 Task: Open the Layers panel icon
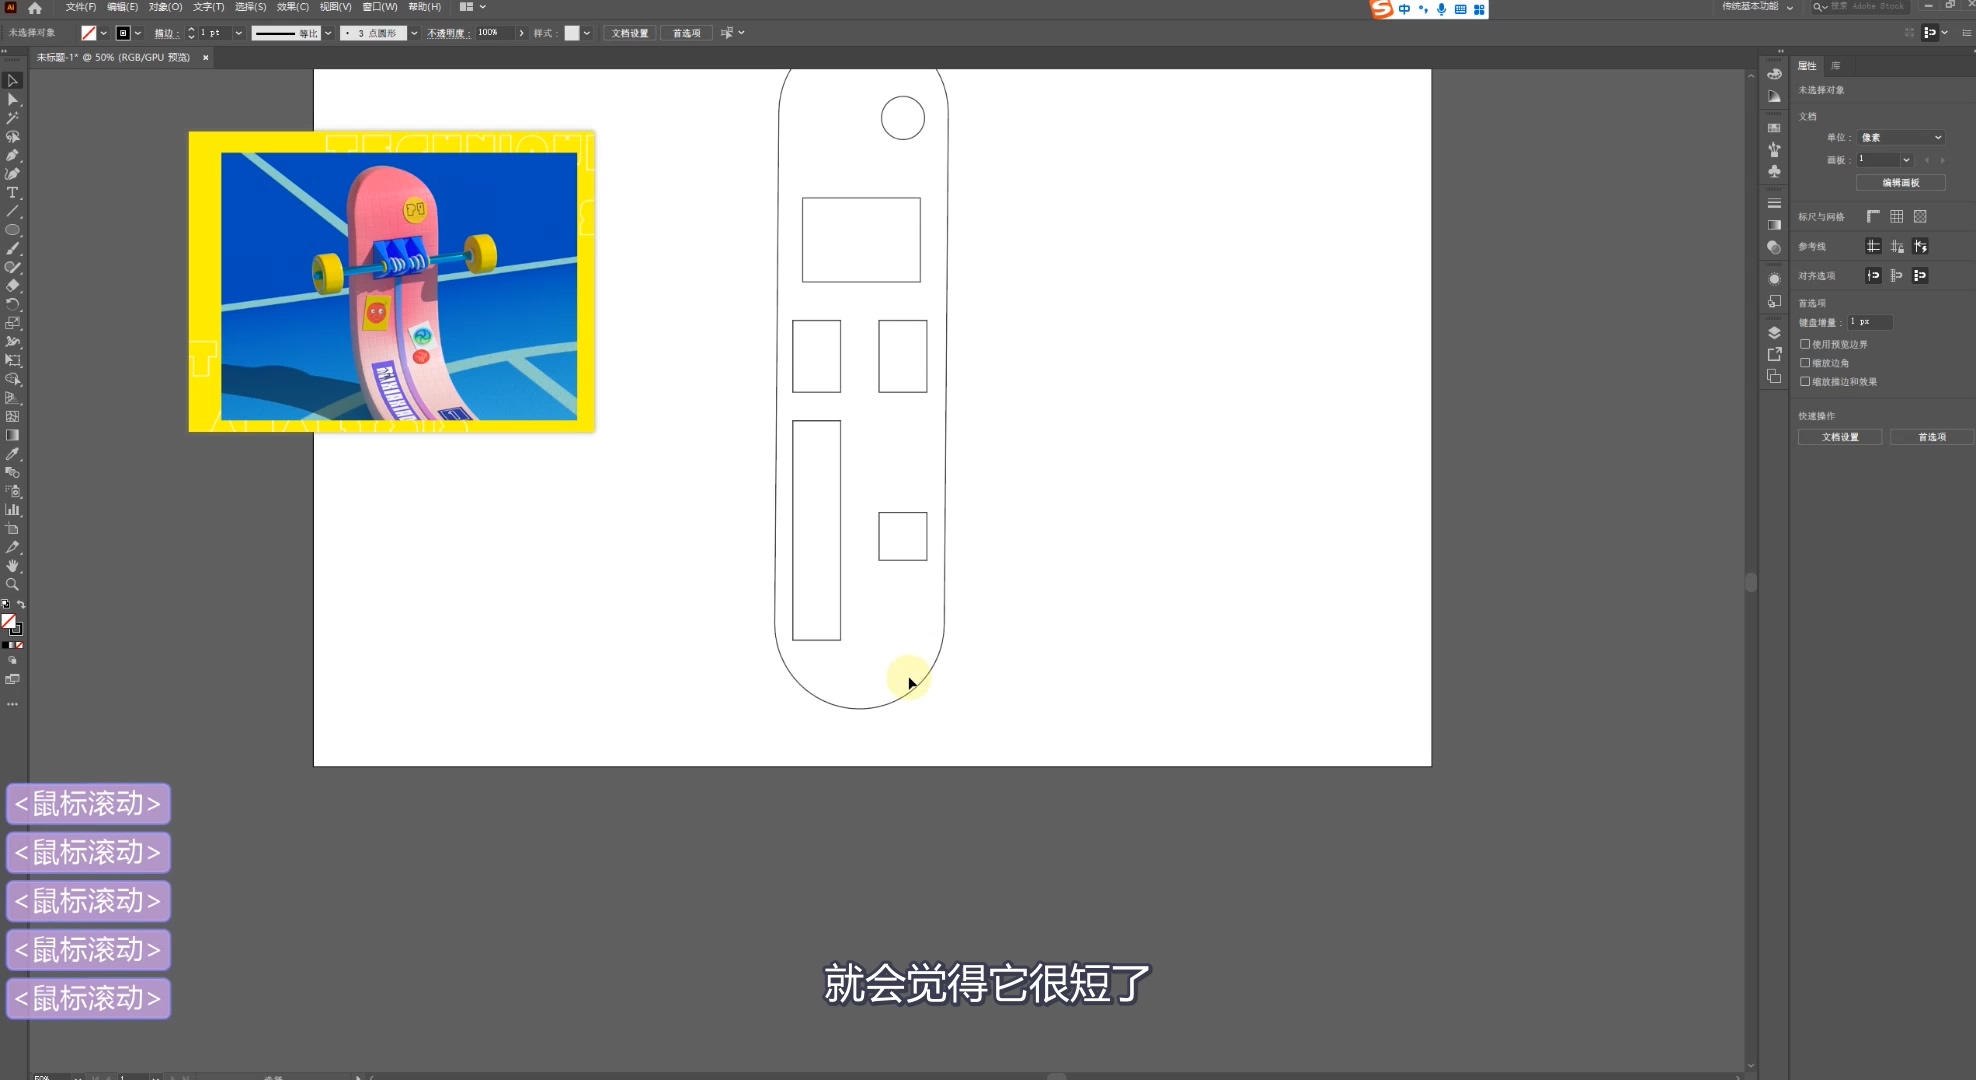[x=1774, y=333]
